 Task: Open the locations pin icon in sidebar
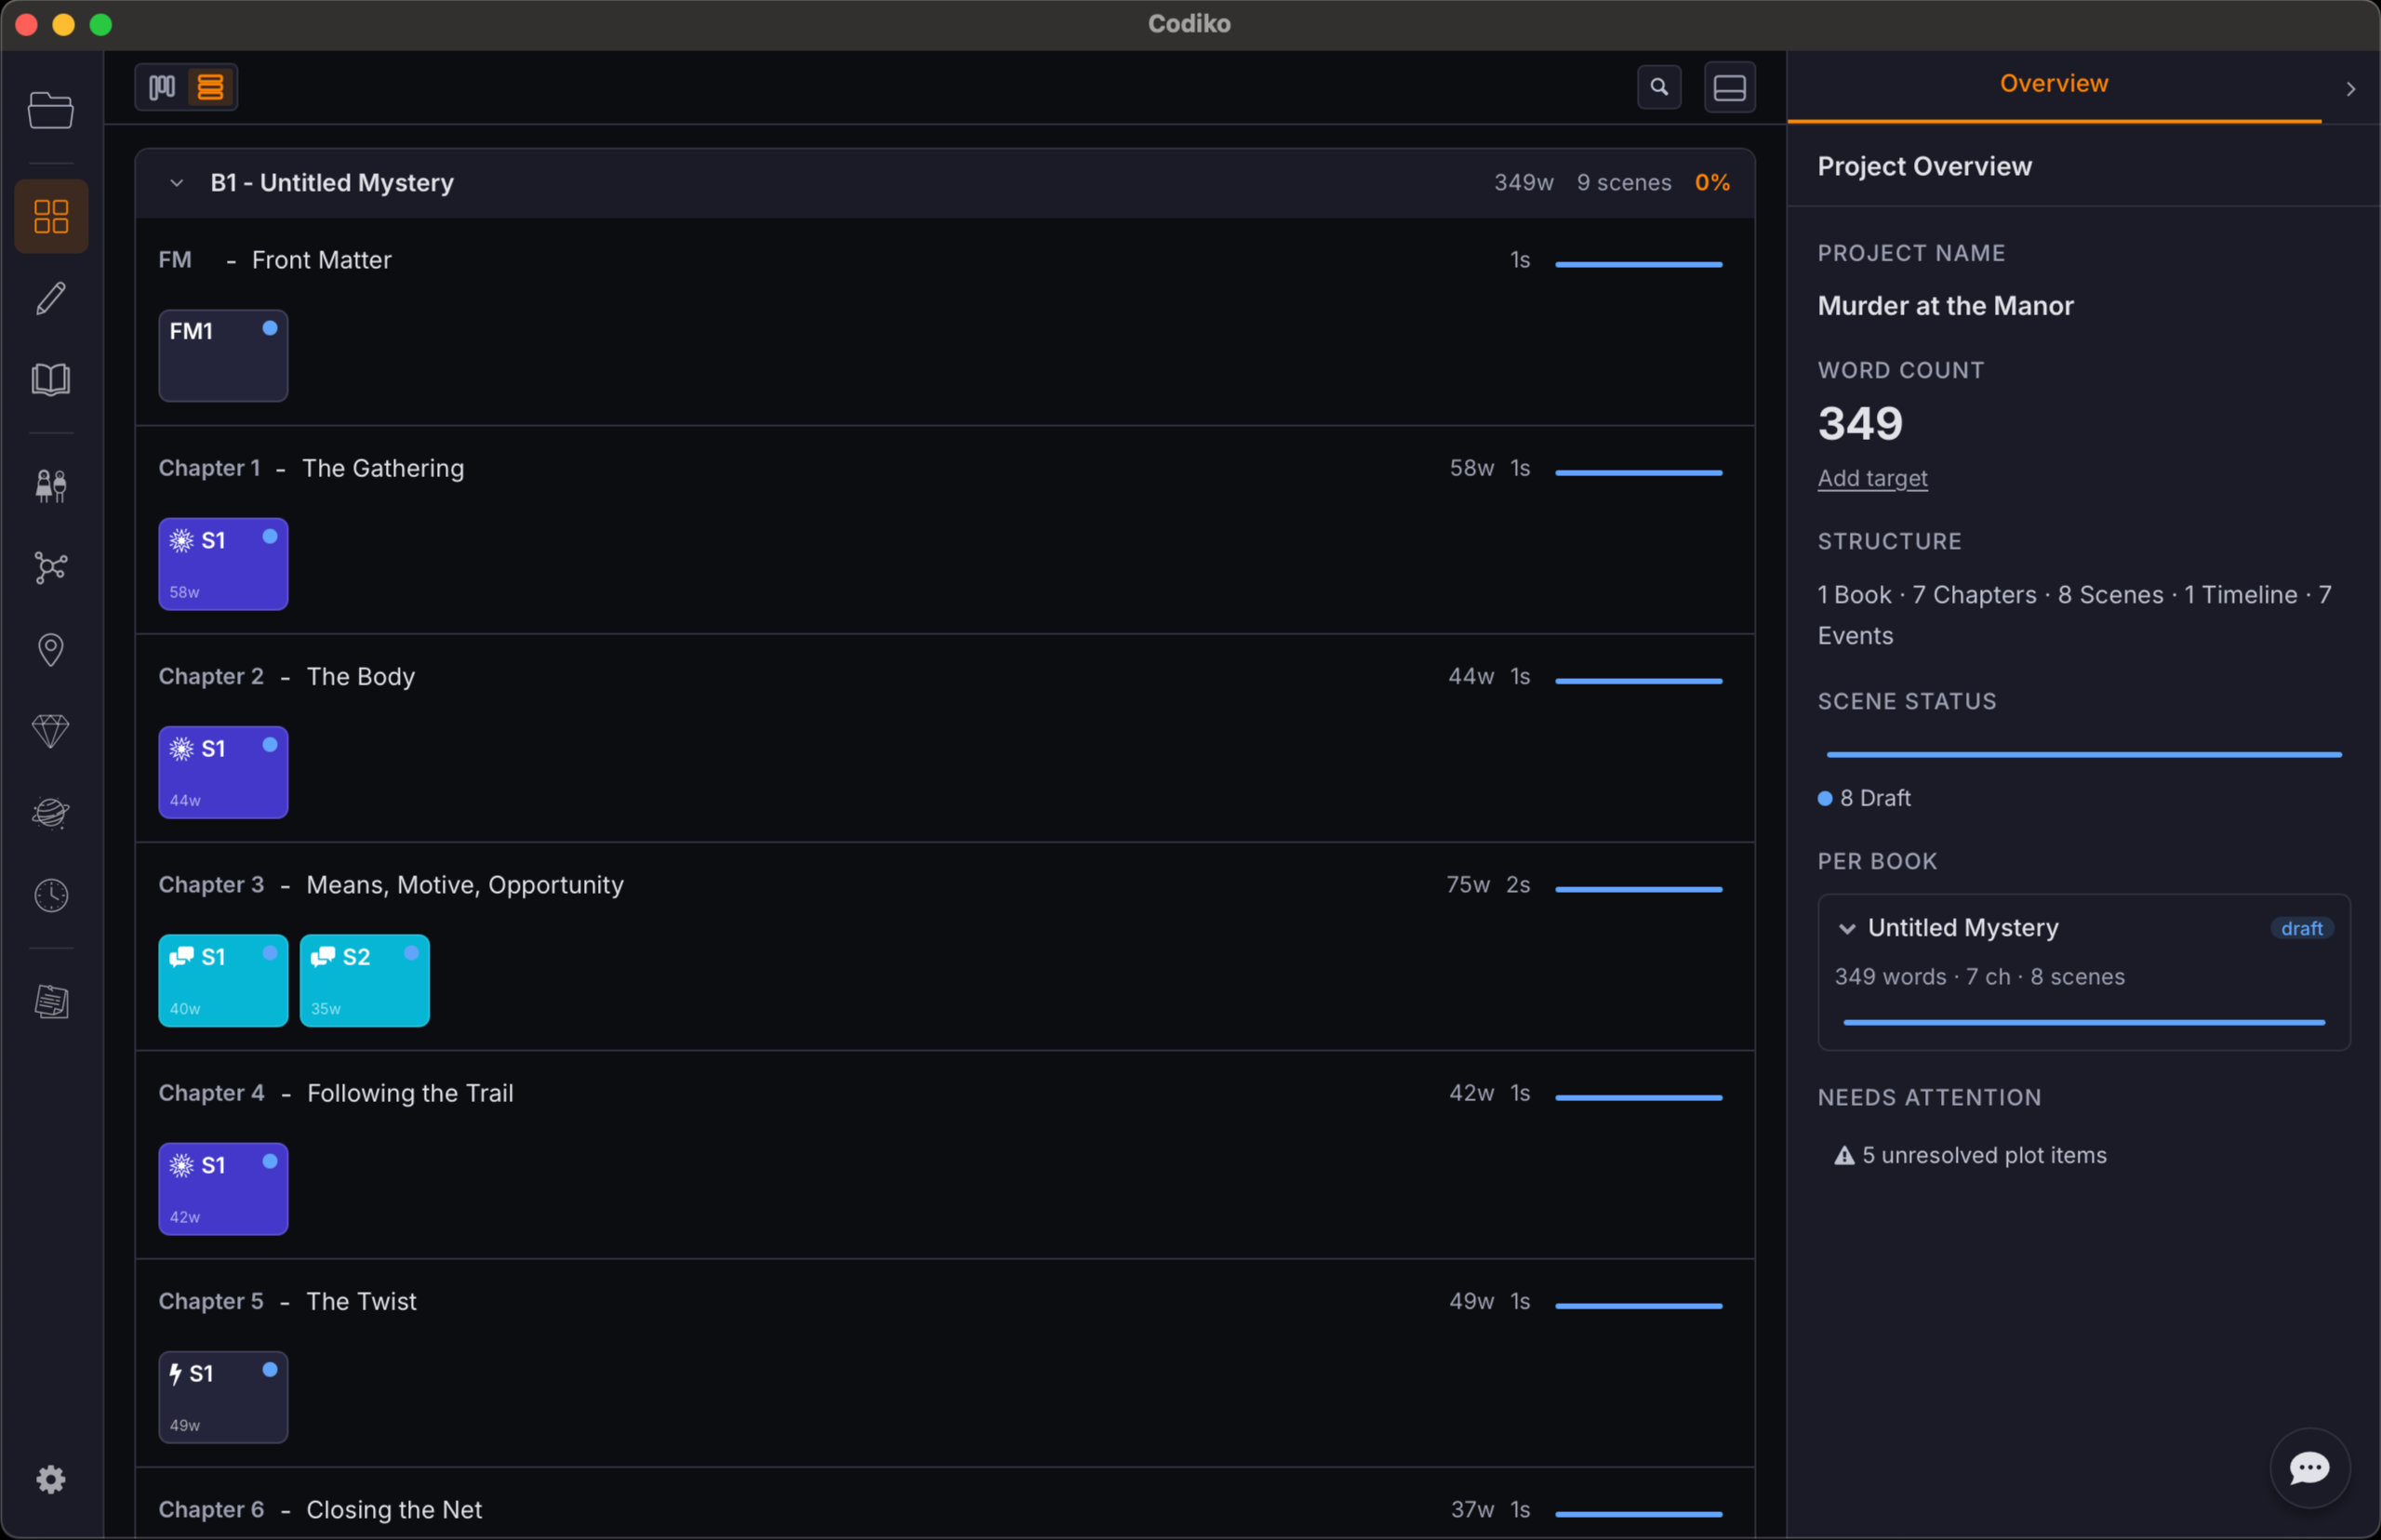(51, 650)
